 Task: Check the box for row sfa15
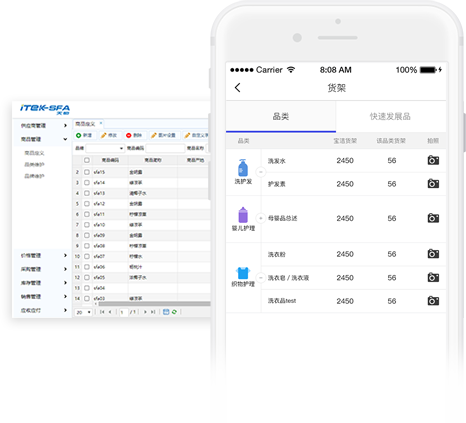87,172
